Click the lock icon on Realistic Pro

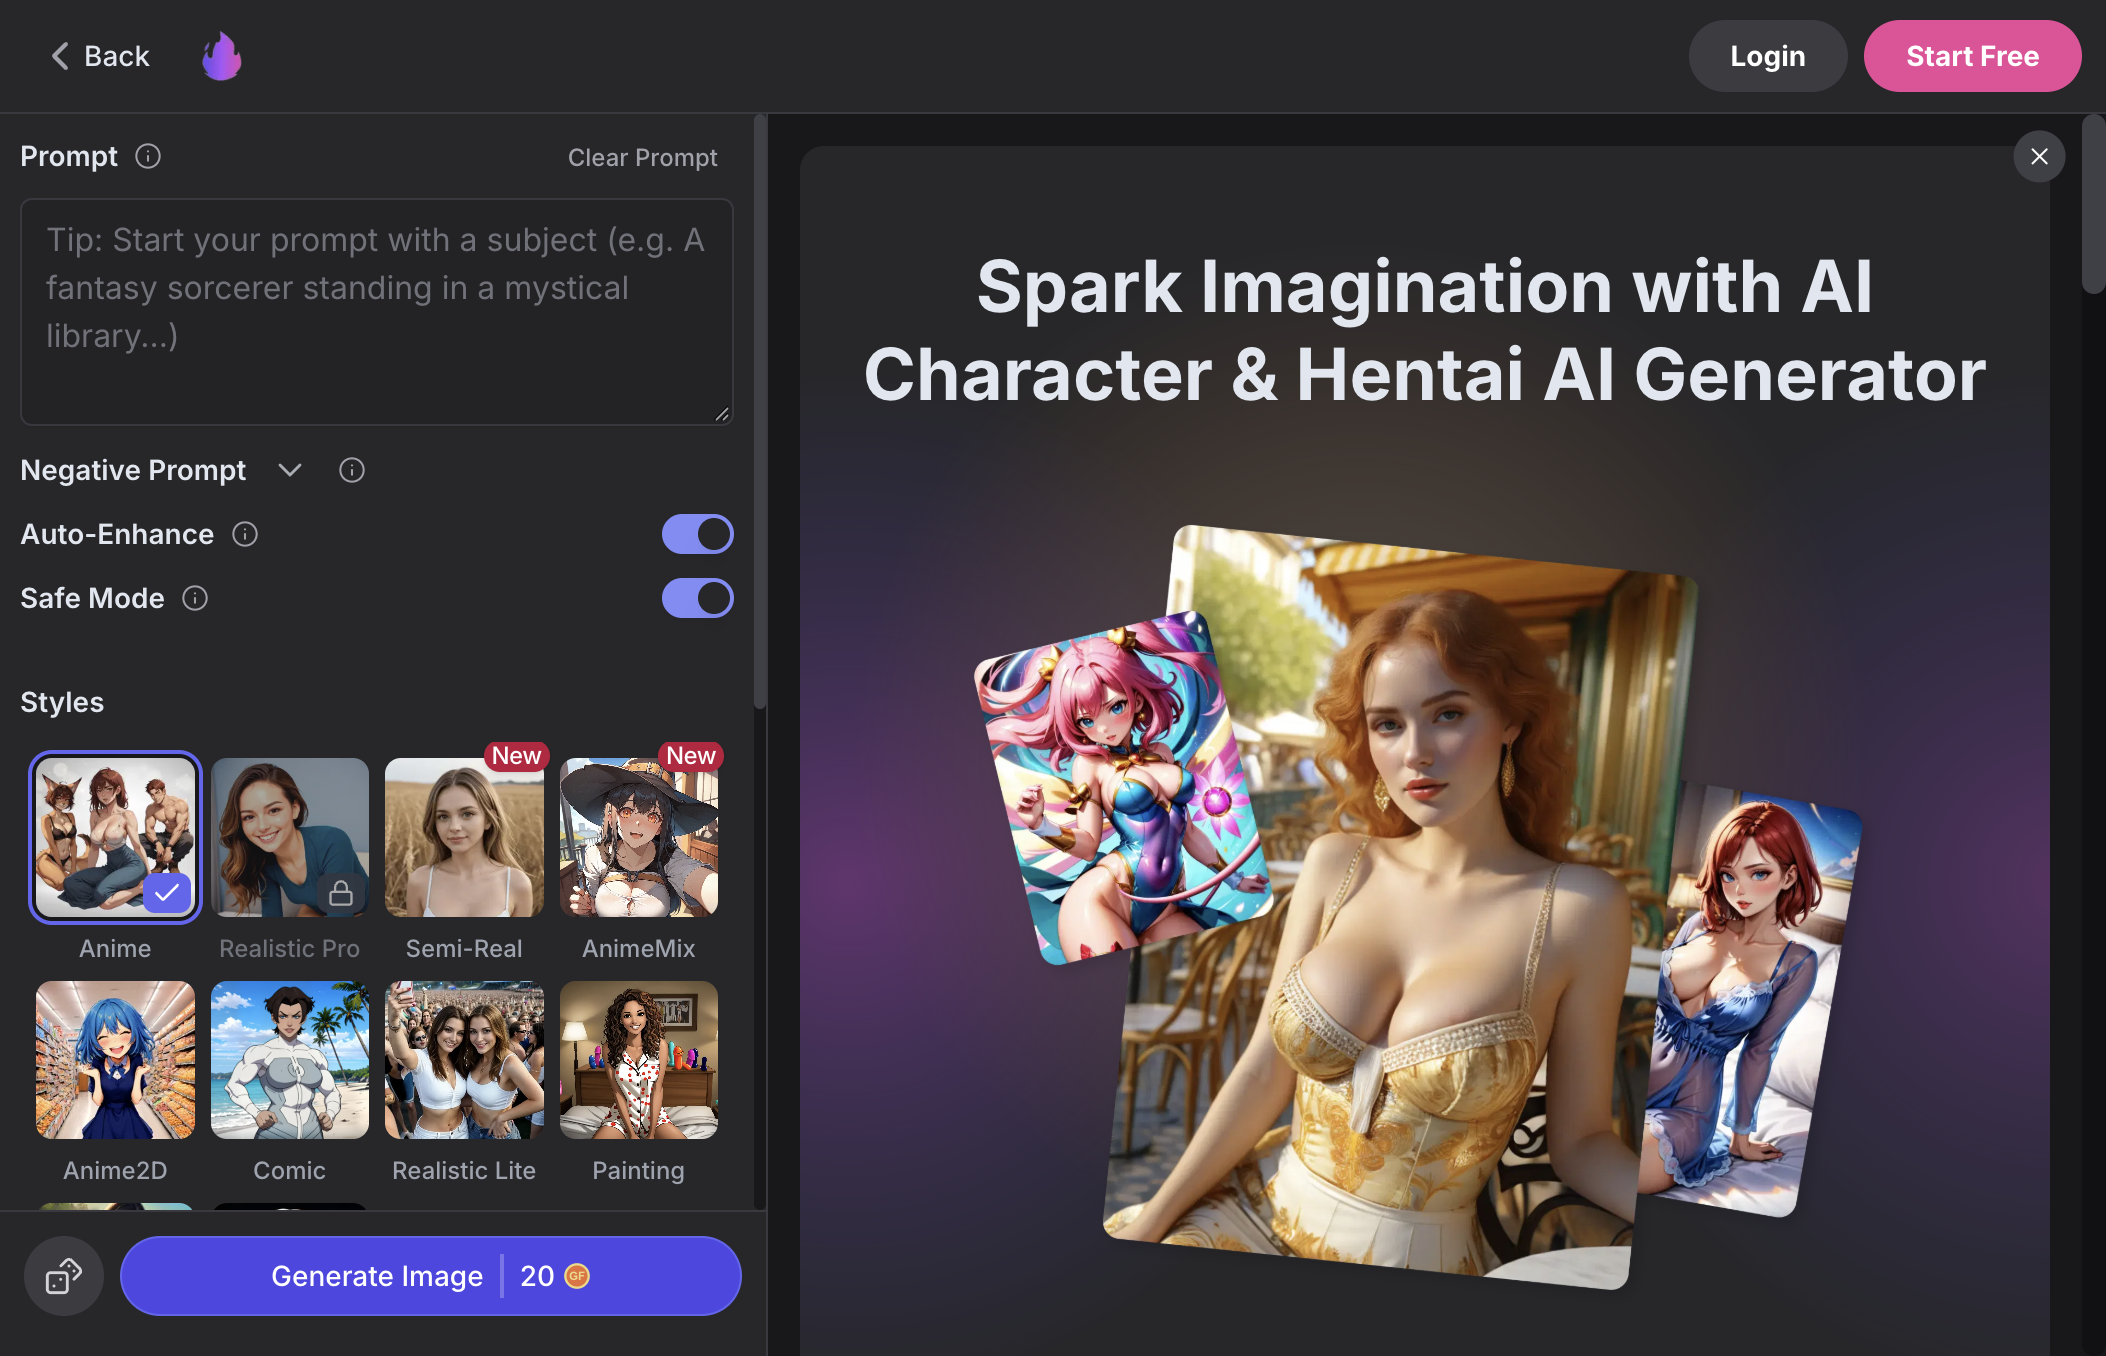click(341, 893)
